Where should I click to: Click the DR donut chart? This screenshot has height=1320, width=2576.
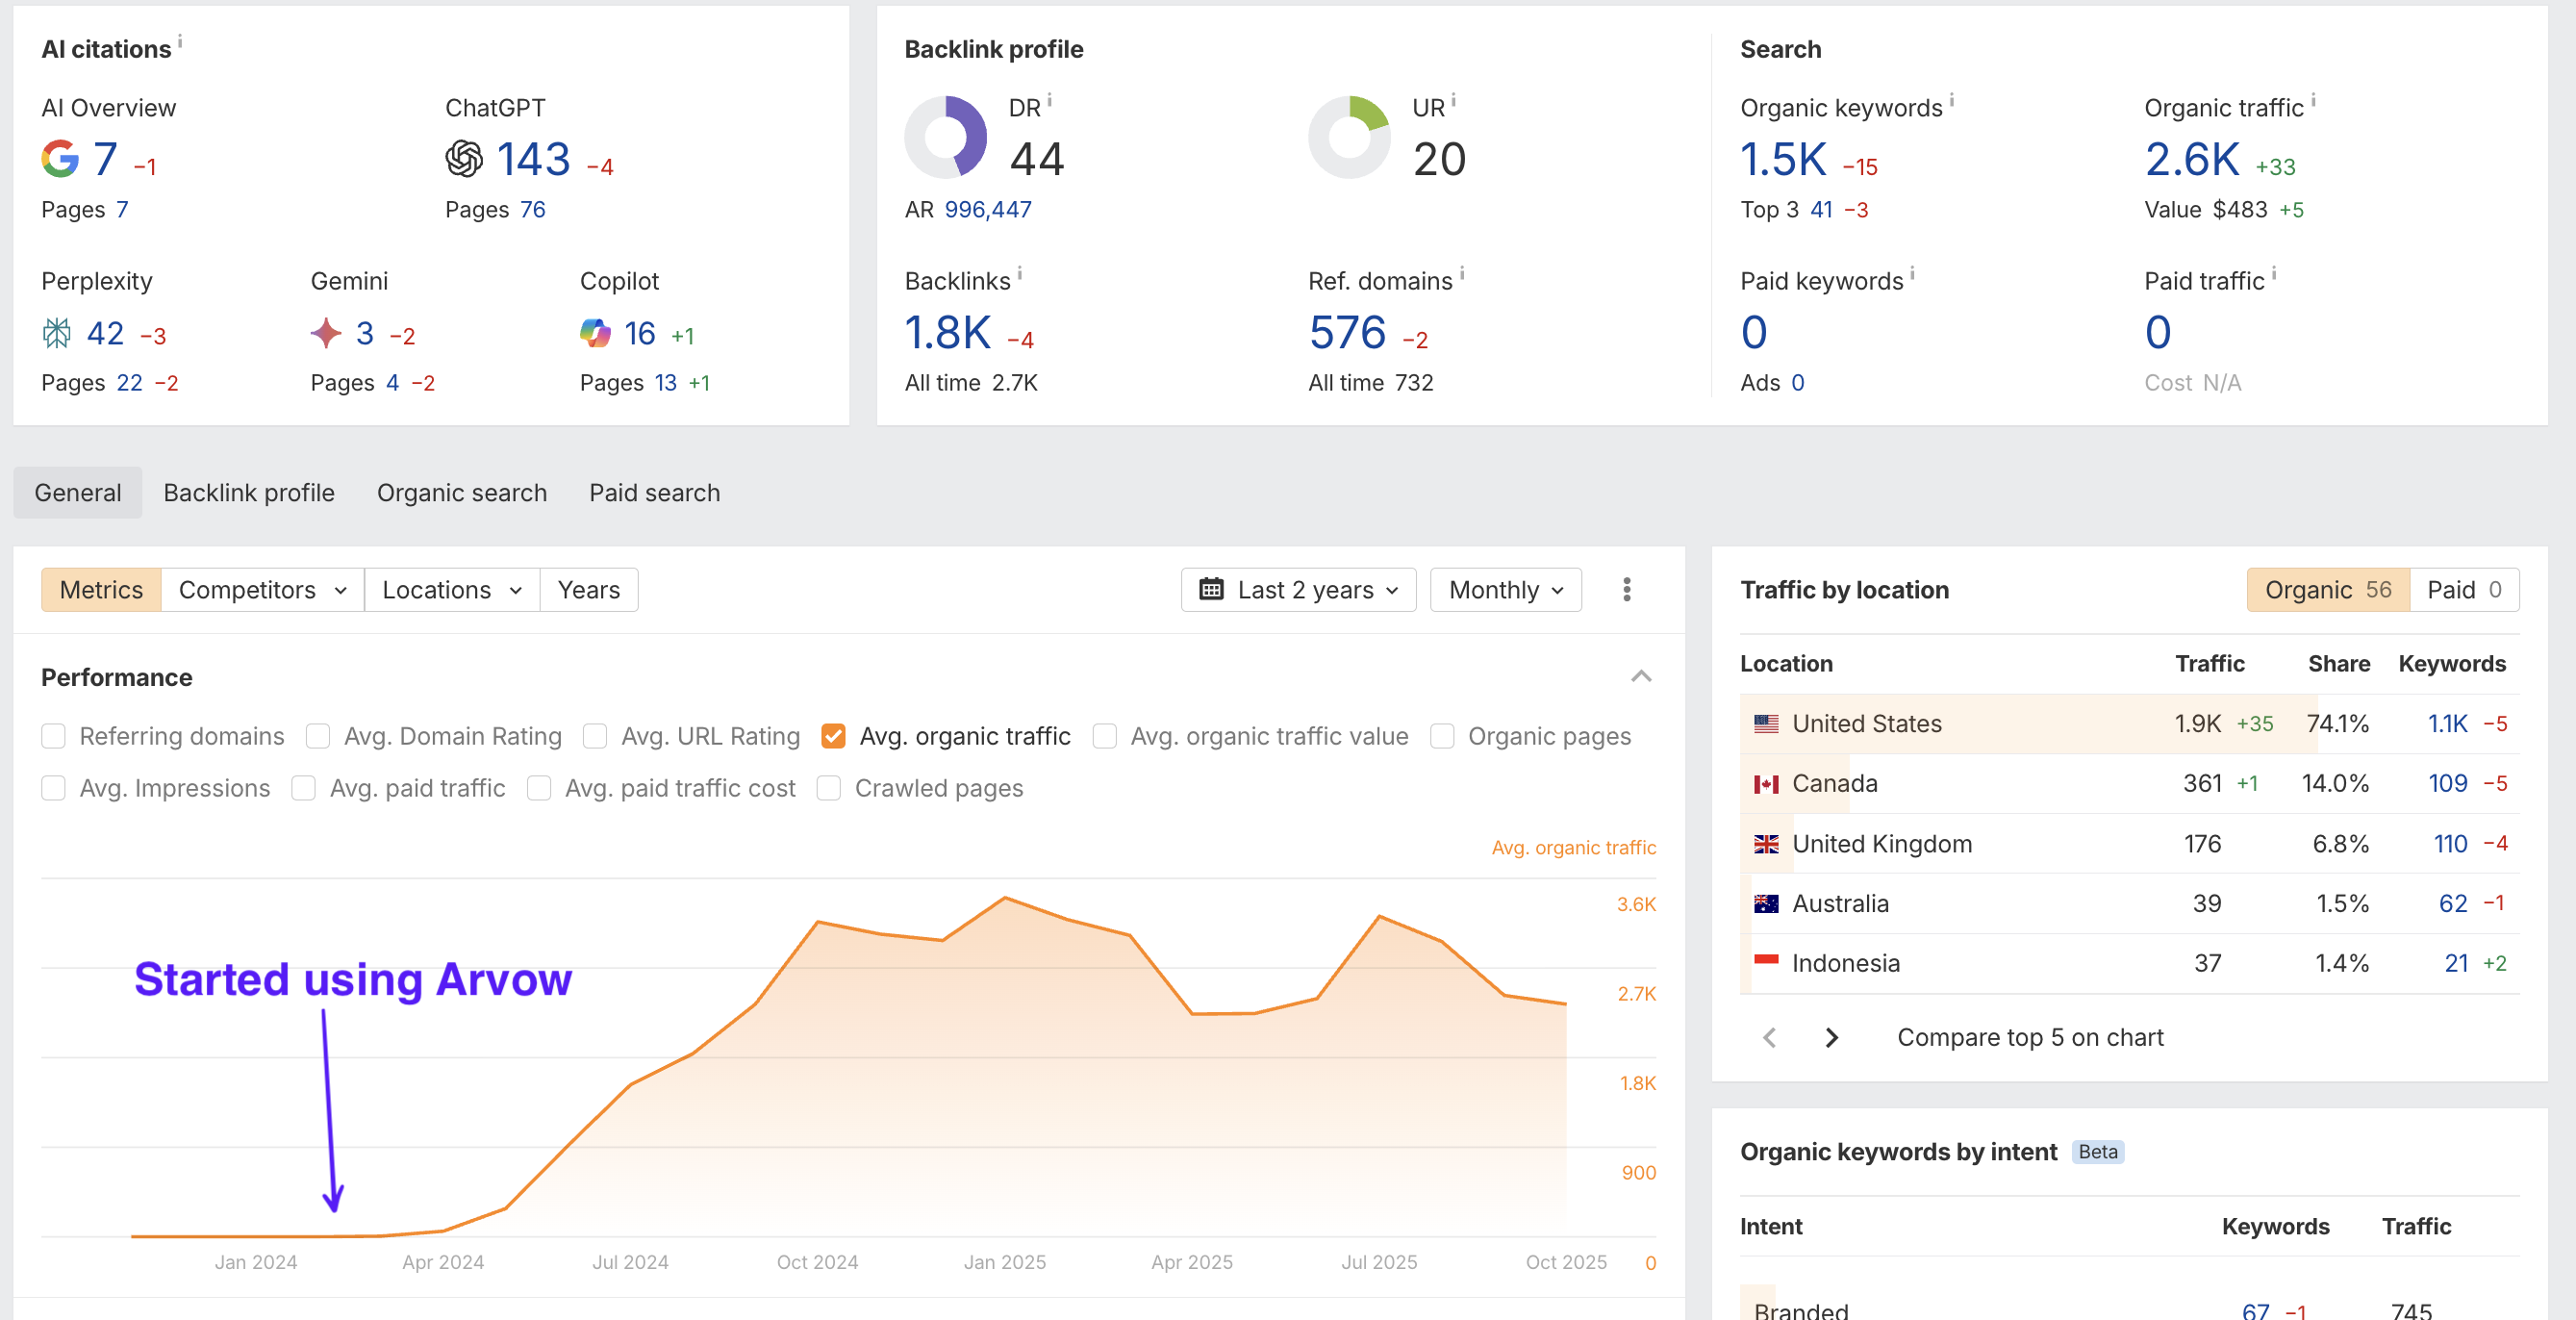tap(945, 137)
